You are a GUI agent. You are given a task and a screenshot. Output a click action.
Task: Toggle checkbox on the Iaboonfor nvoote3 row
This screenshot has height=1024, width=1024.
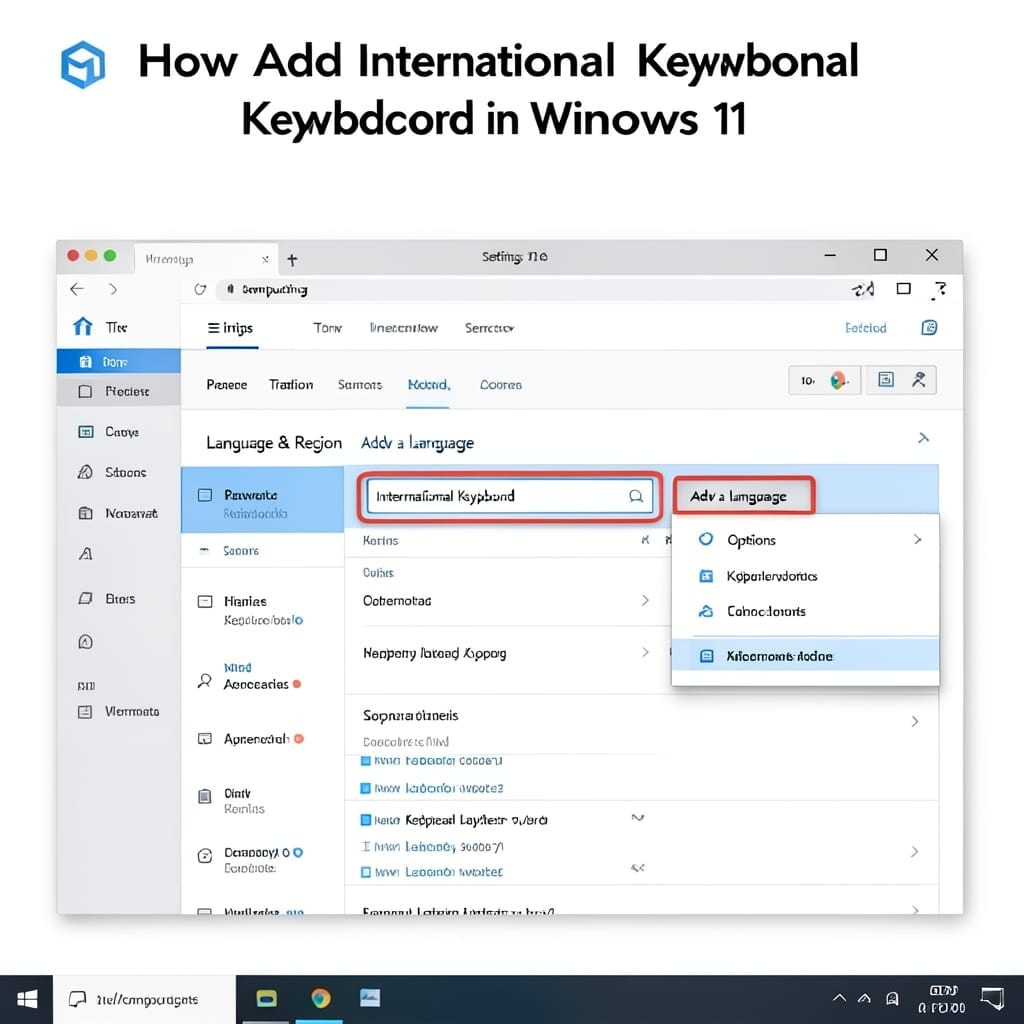coord(366,788)
